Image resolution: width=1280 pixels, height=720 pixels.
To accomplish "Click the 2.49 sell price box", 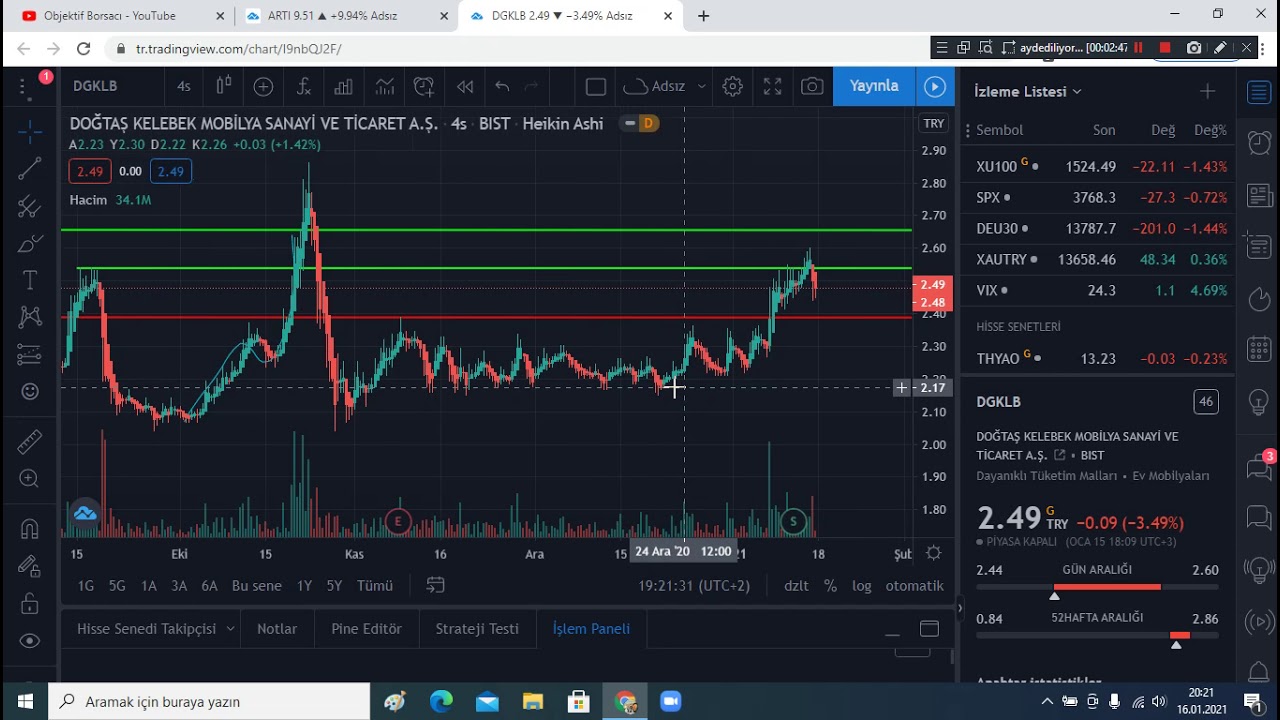I will [x=90, y=171].
